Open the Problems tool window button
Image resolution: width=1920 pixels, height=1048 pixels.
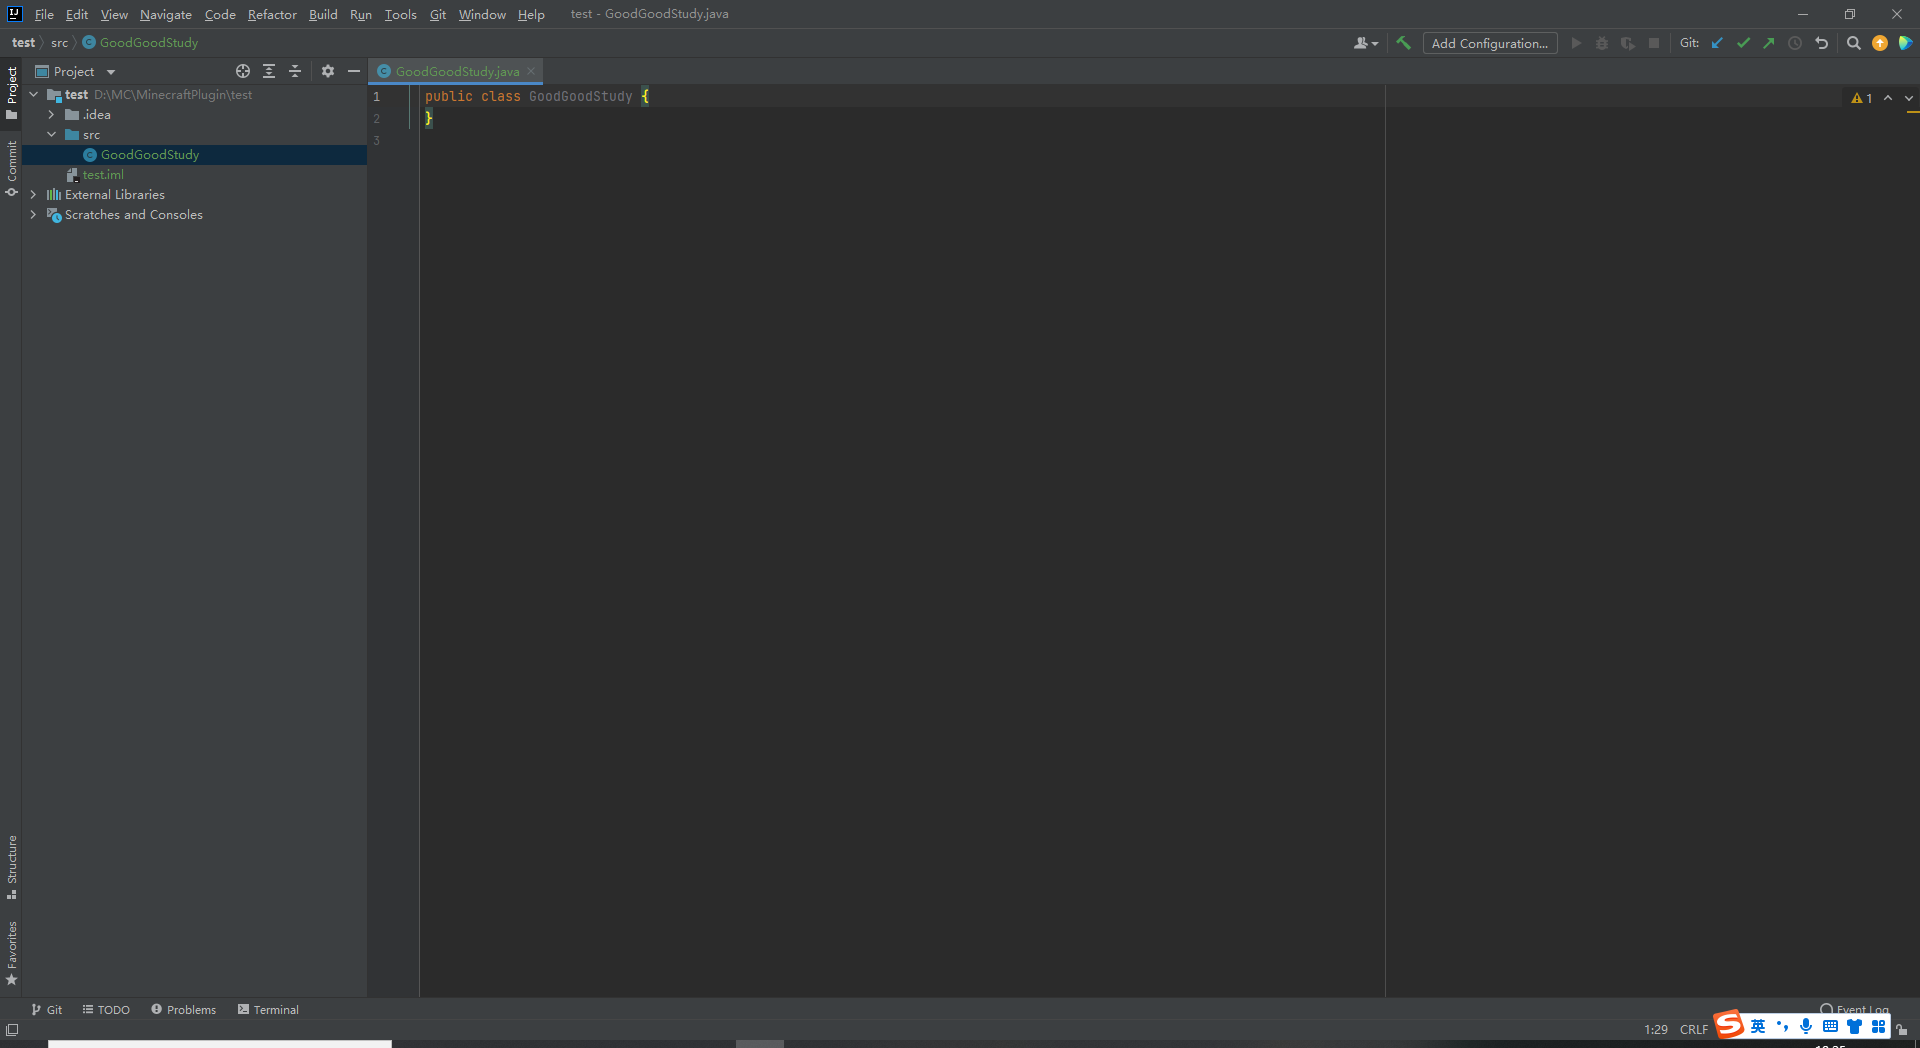(x=184, y=1009)
